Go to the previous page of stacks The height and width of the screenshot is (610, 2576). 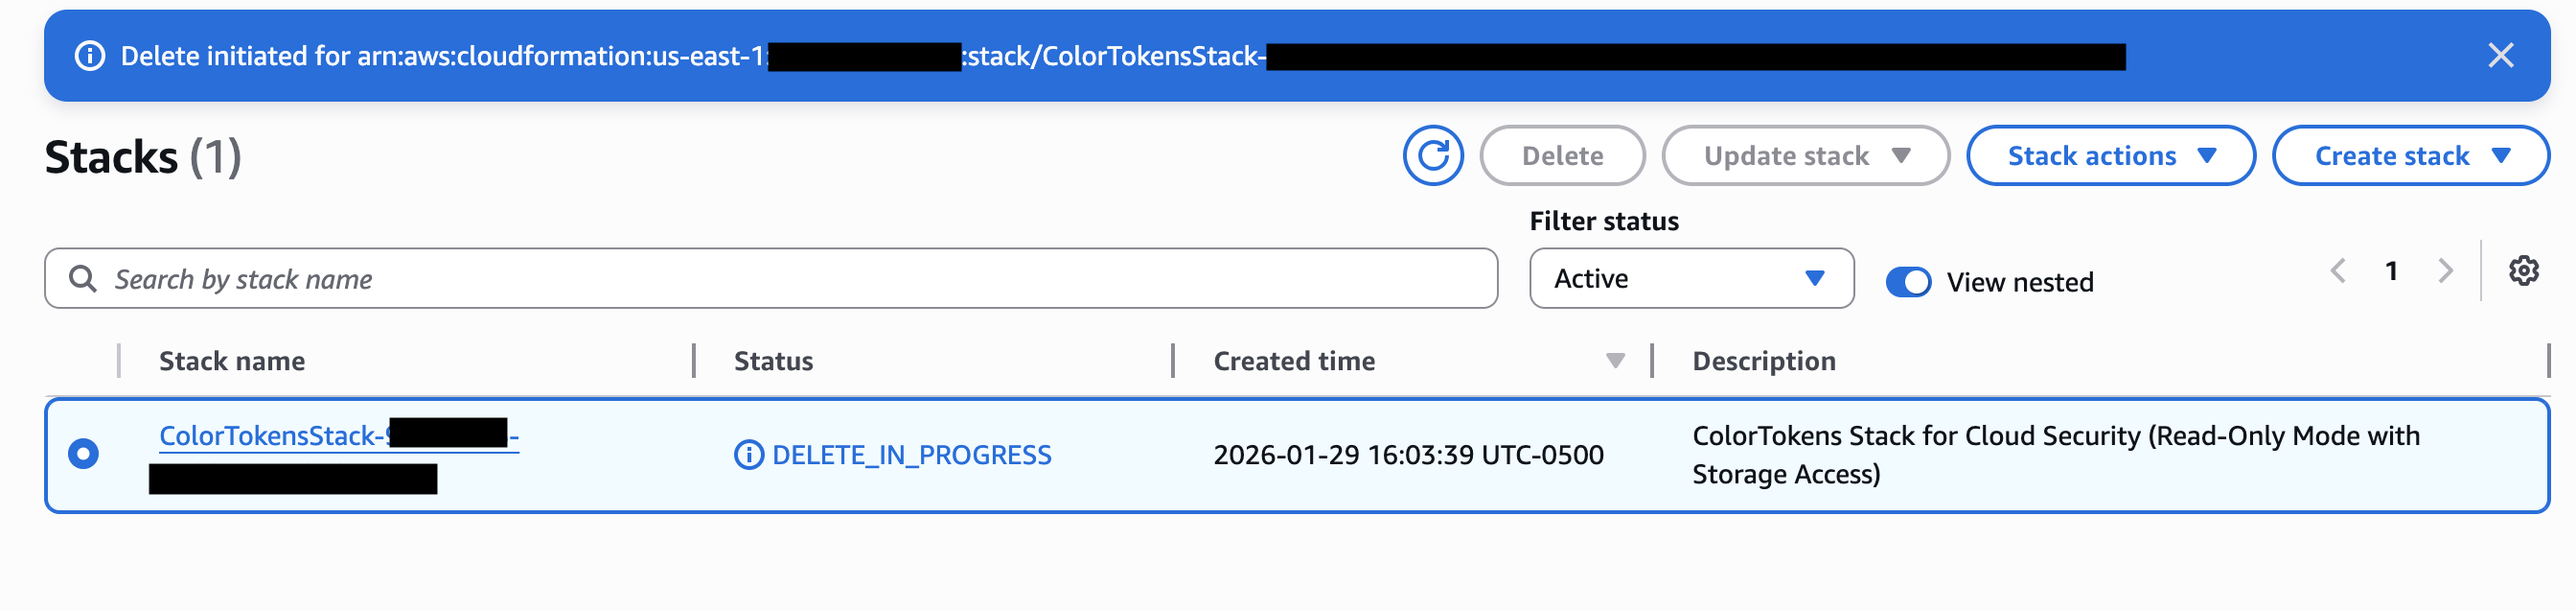click(x=2338, y=270)
